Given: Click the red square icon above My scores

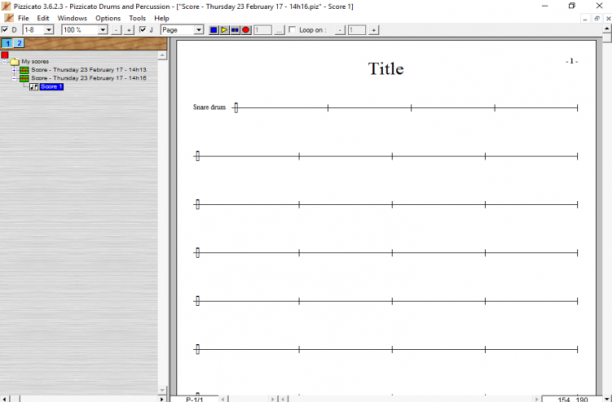Looking at the screenshot, I should 5,55.
